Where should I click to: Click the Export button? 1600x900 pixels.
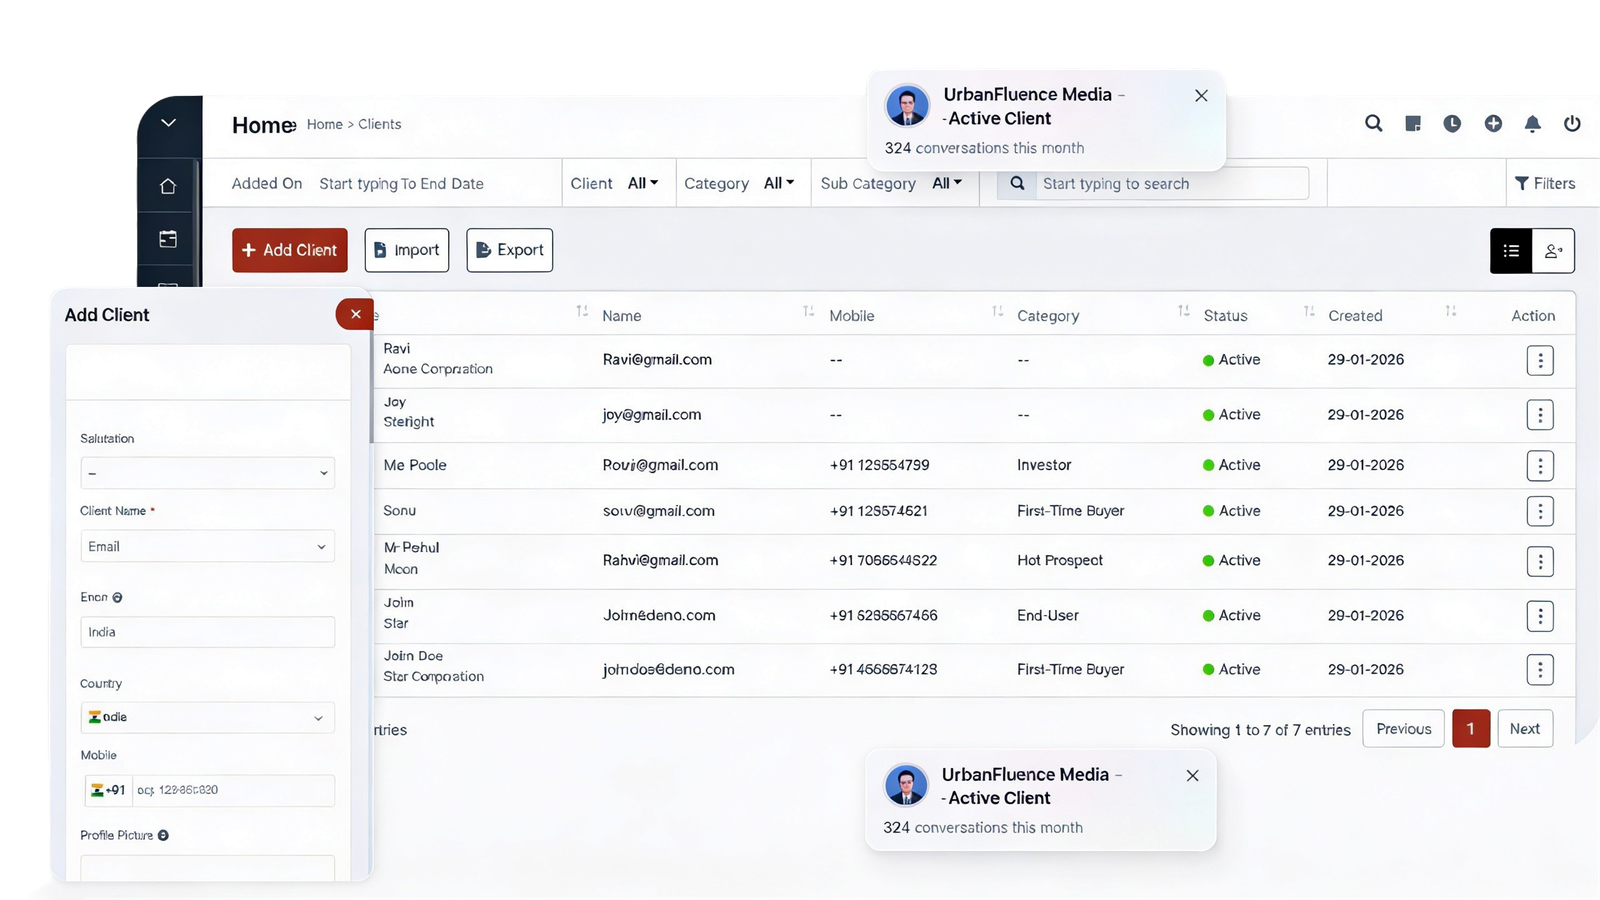click(x=509, y=250)
